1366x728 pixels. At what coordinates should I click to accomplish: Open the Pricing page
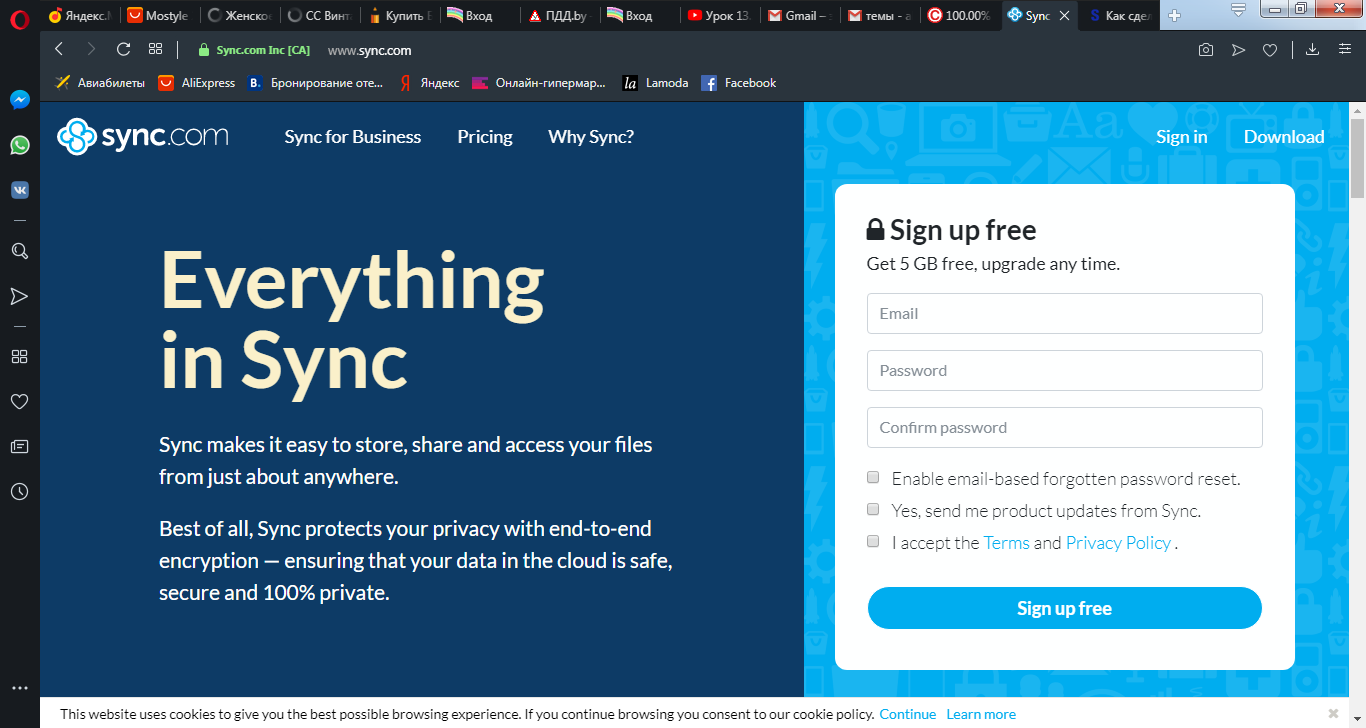(485, 137)
